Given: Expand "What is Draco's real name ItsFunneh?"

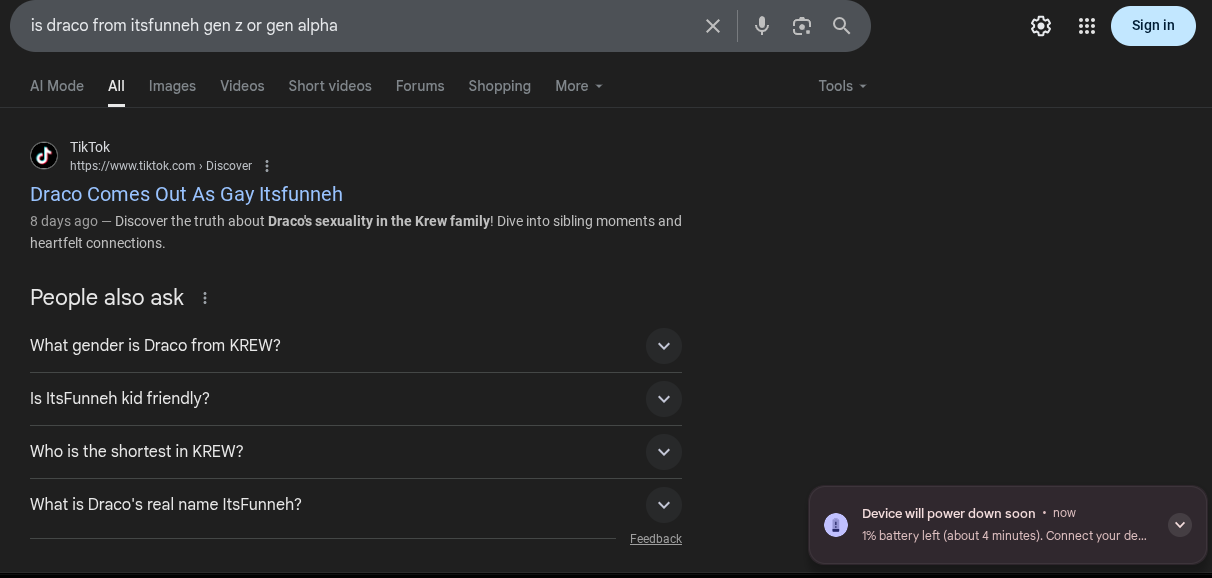Looking at the screenshot, I should tap(356, 505).
